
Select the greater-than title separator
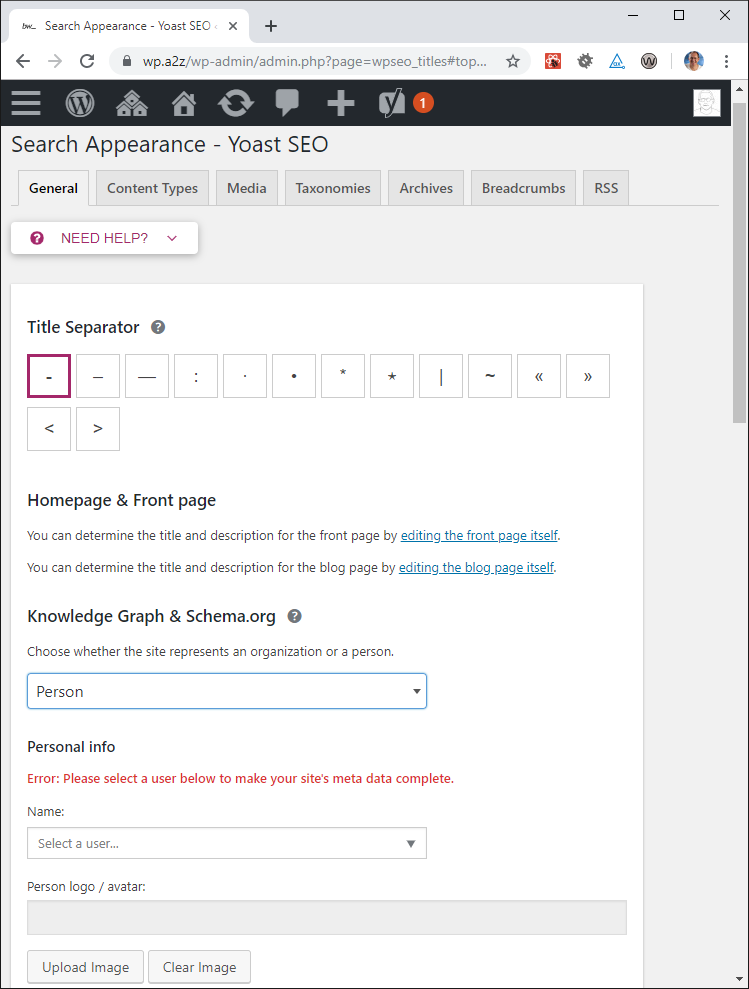coord(98,429)
